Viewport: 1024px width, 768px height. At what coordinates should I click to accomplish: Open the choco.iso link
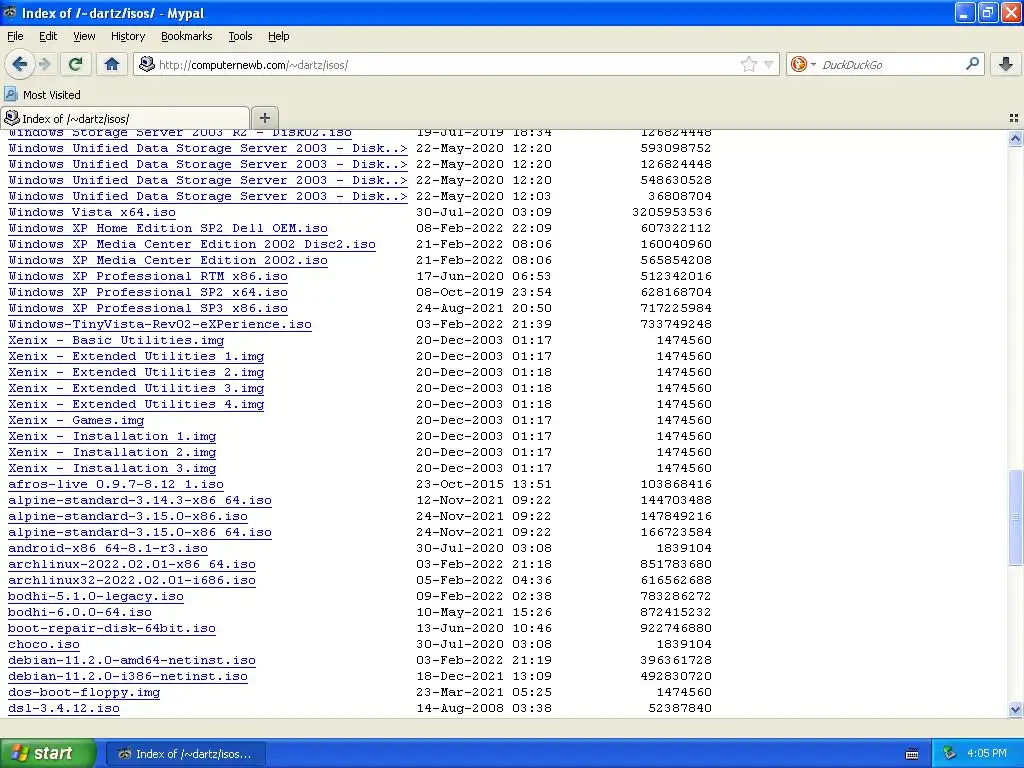[44, 645]
